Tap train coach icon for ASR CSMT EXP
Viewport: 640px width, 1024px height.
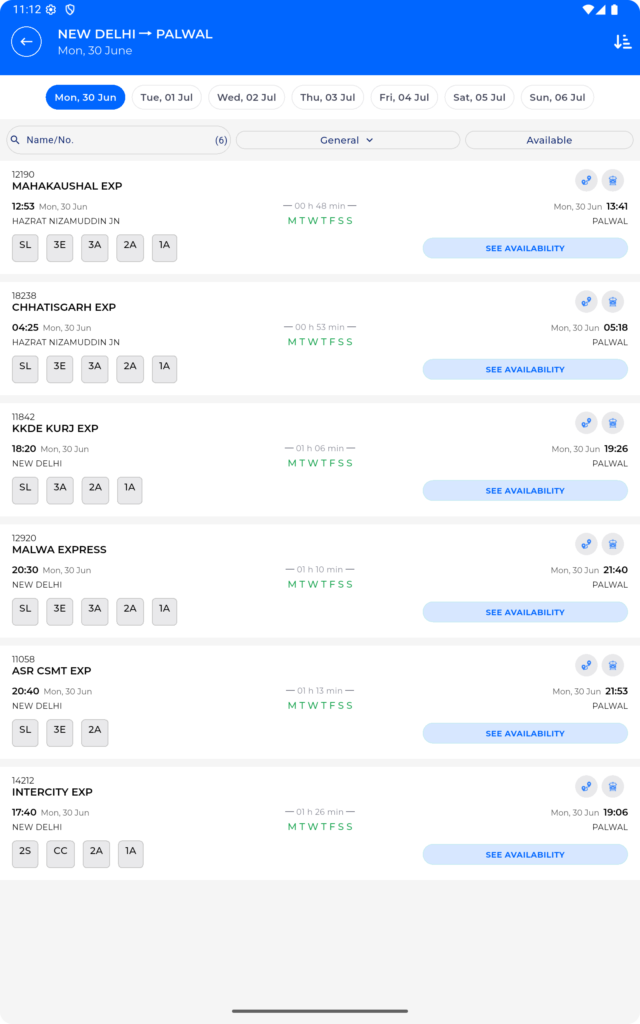(613, 665)
